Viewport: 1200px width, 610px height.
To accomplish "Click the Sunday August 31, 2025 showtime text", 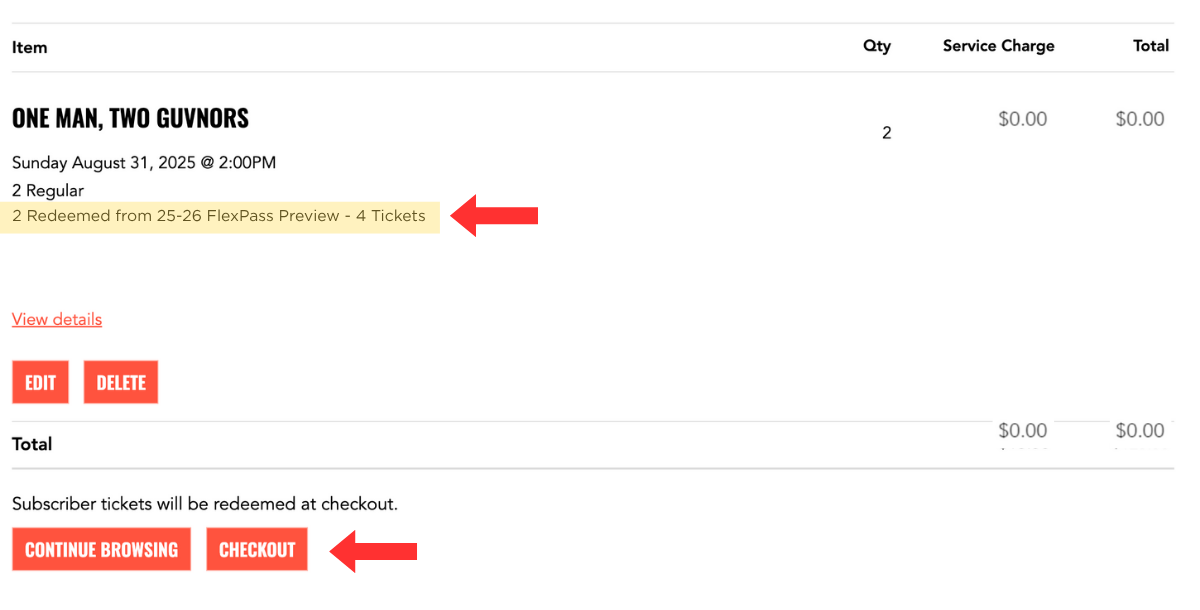I will pyautogui.click(x=144, y=163).
